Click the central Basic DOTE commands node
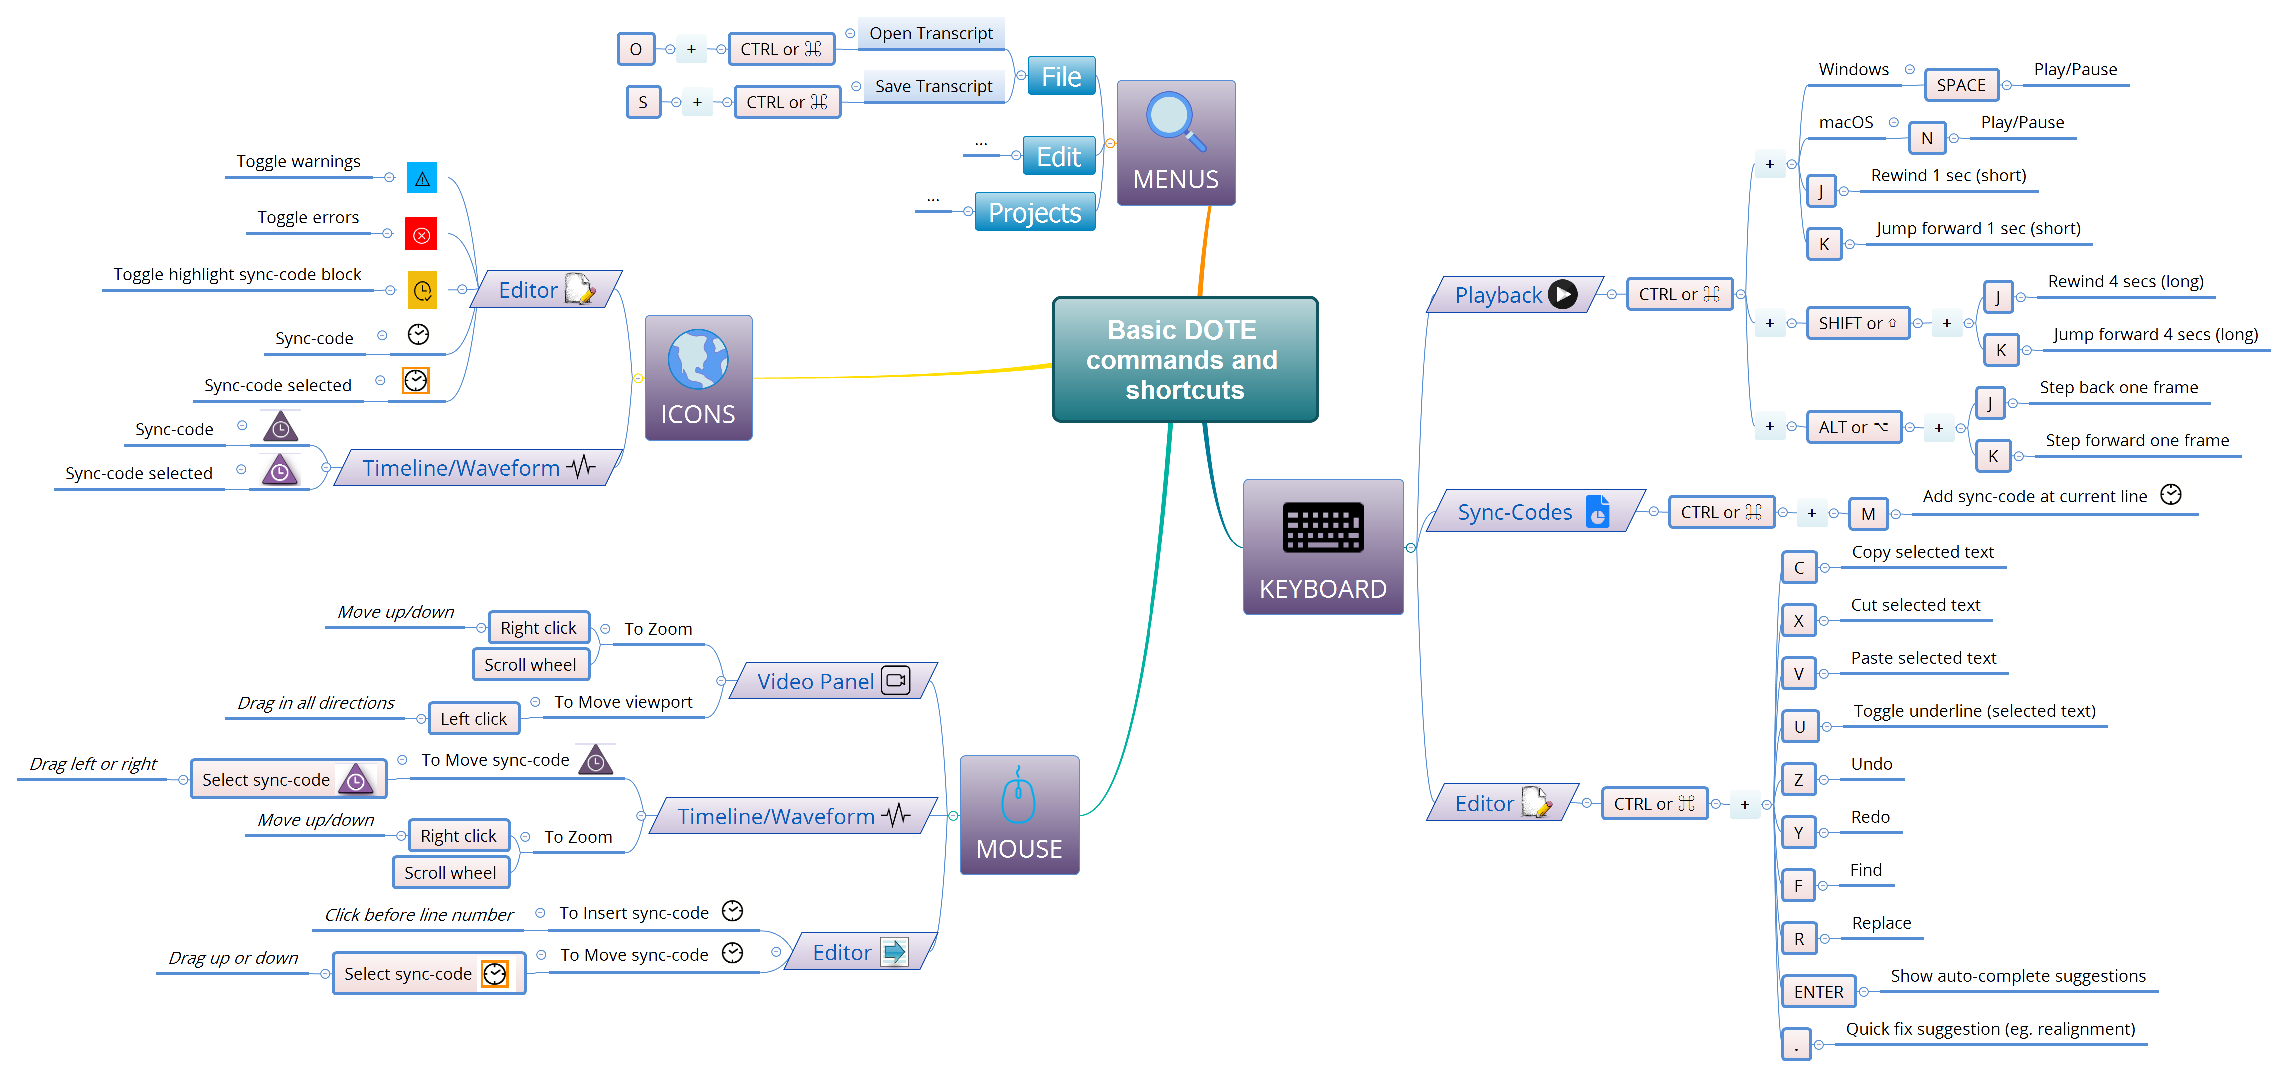 1185,359
